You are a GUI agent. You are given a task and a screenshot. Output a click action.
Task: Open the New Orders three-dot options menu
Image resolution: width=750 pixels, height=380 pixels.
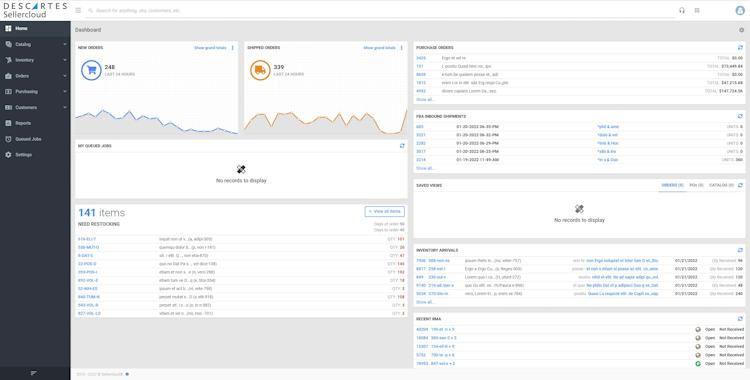click(233, 48)
